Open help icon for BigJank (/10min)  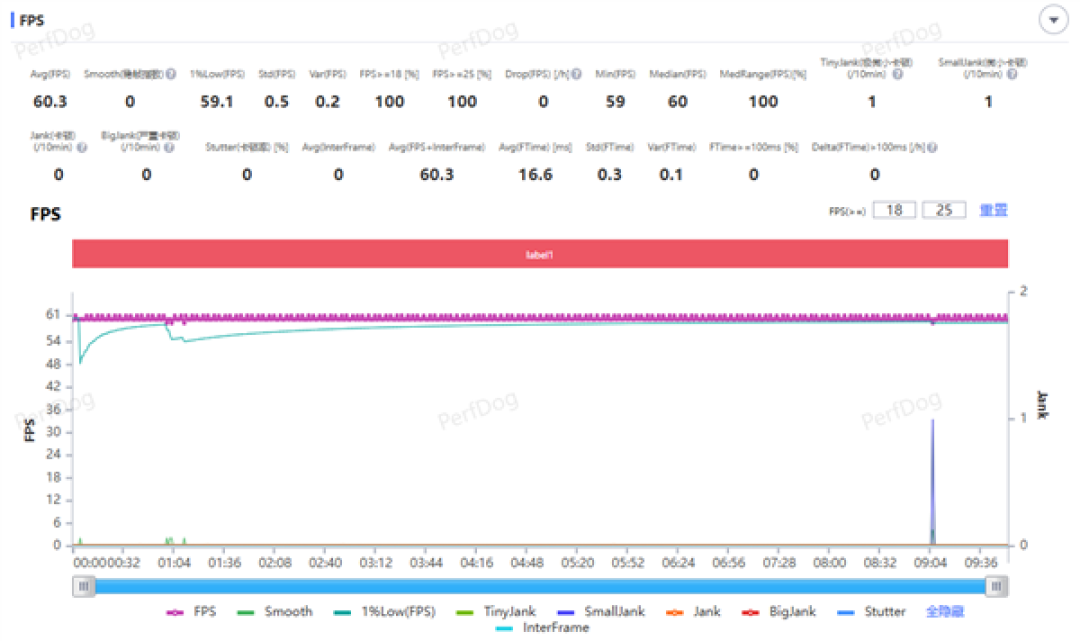tap(169, 147)
